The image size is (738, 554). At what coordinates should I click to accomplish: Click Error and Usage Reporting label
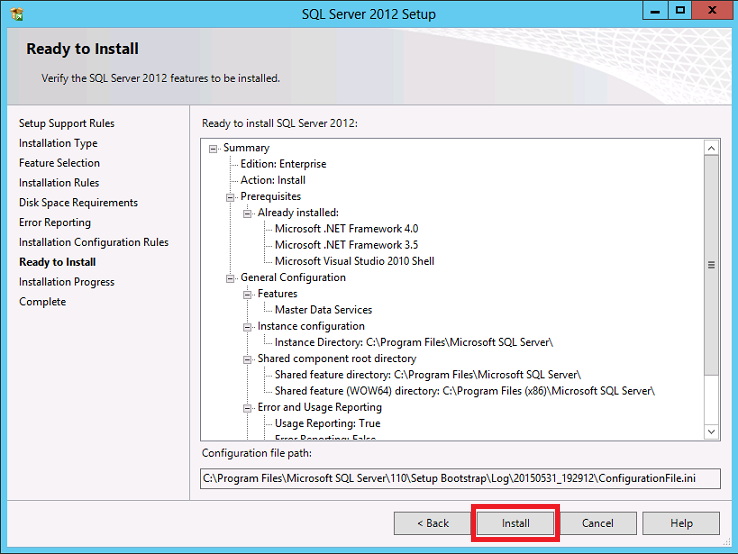coord(320,407)
